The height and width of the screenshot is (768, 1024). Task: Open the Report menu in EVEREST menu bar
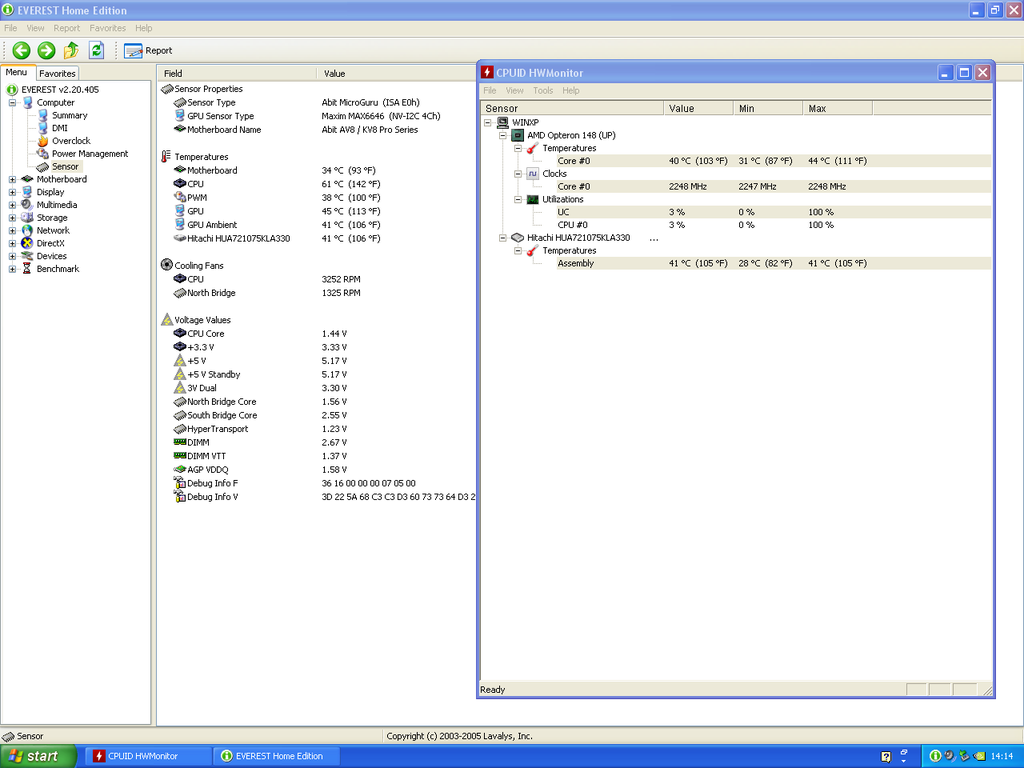(67, 28)
